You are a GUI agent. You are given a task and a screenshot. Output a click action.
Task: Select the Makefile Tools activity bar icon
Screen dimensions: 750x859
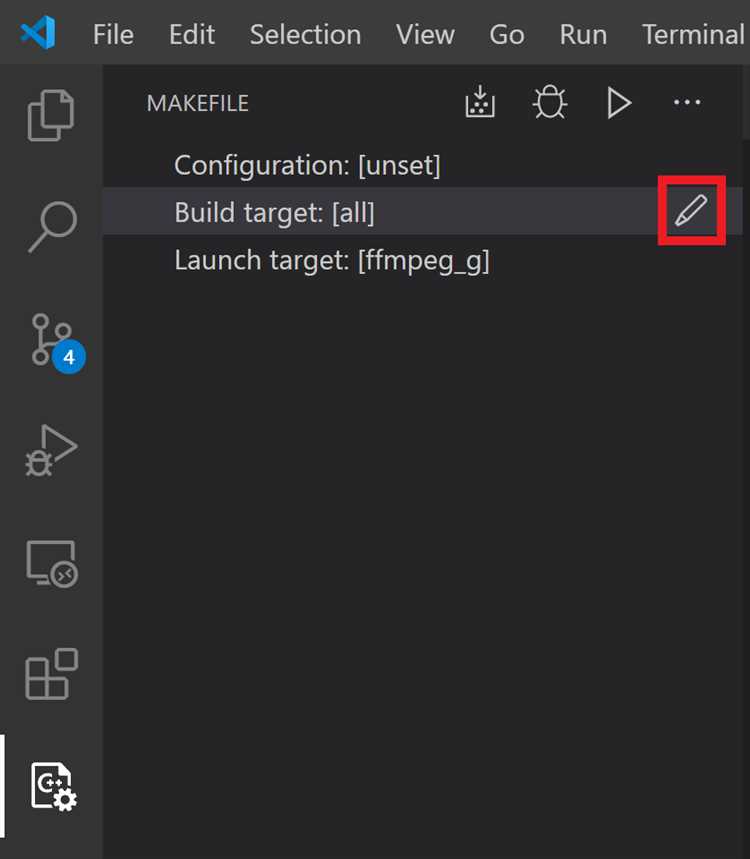click(x=50, y=787)
